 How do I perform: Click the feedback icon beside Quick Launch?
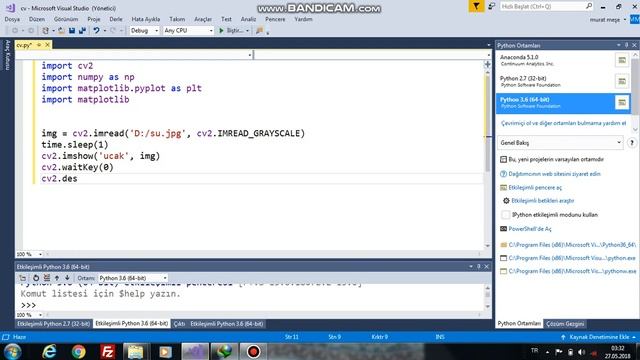pos(491,6)
